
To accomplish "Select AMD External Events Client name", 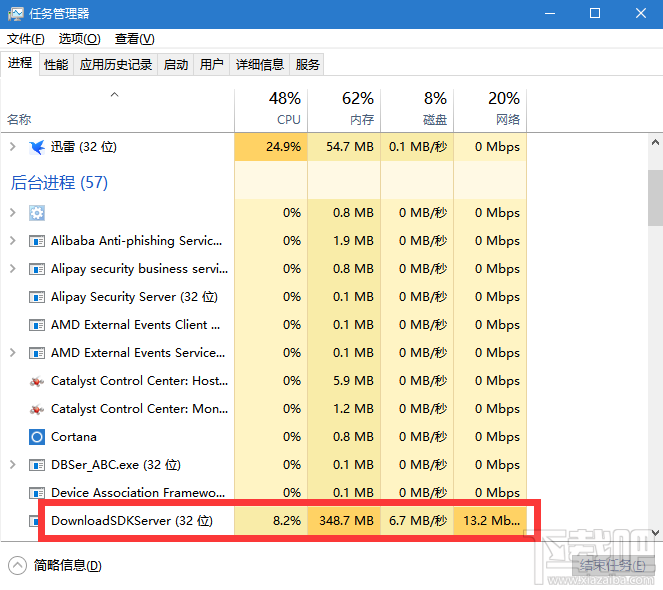I will (x=136, y=325).
